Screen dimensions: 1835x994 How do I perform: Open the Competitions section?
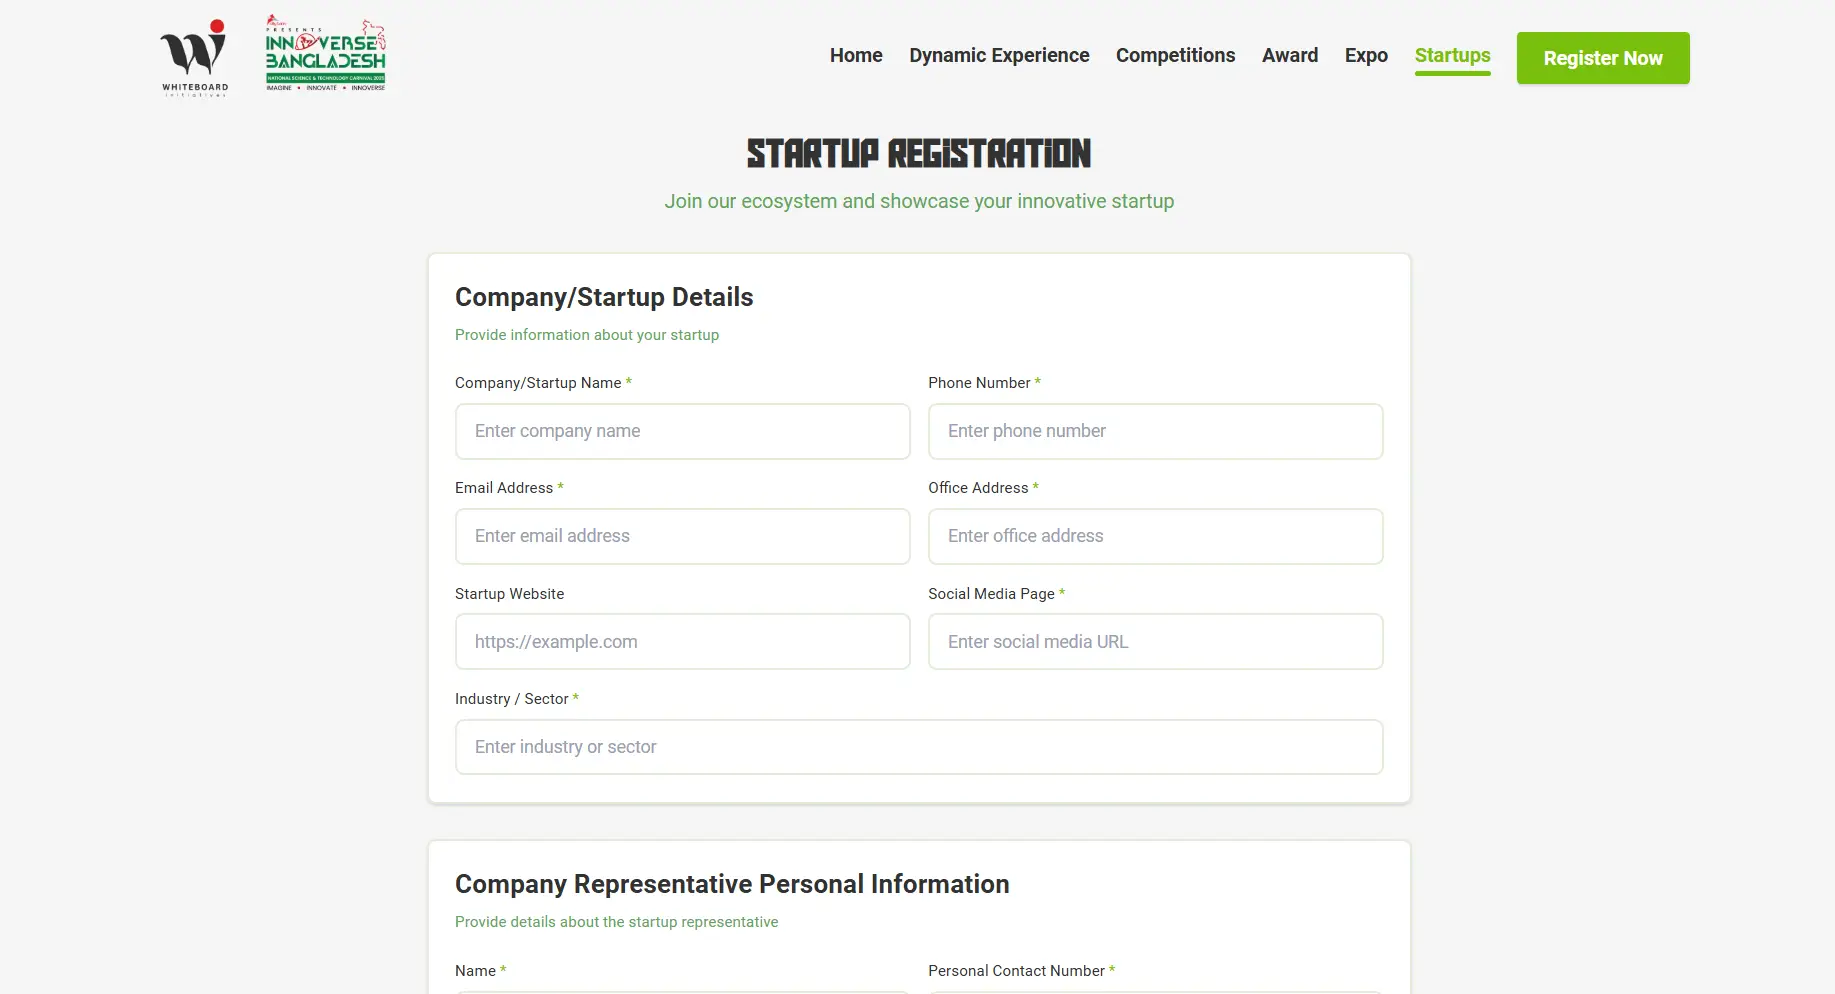click(1175, 56)
